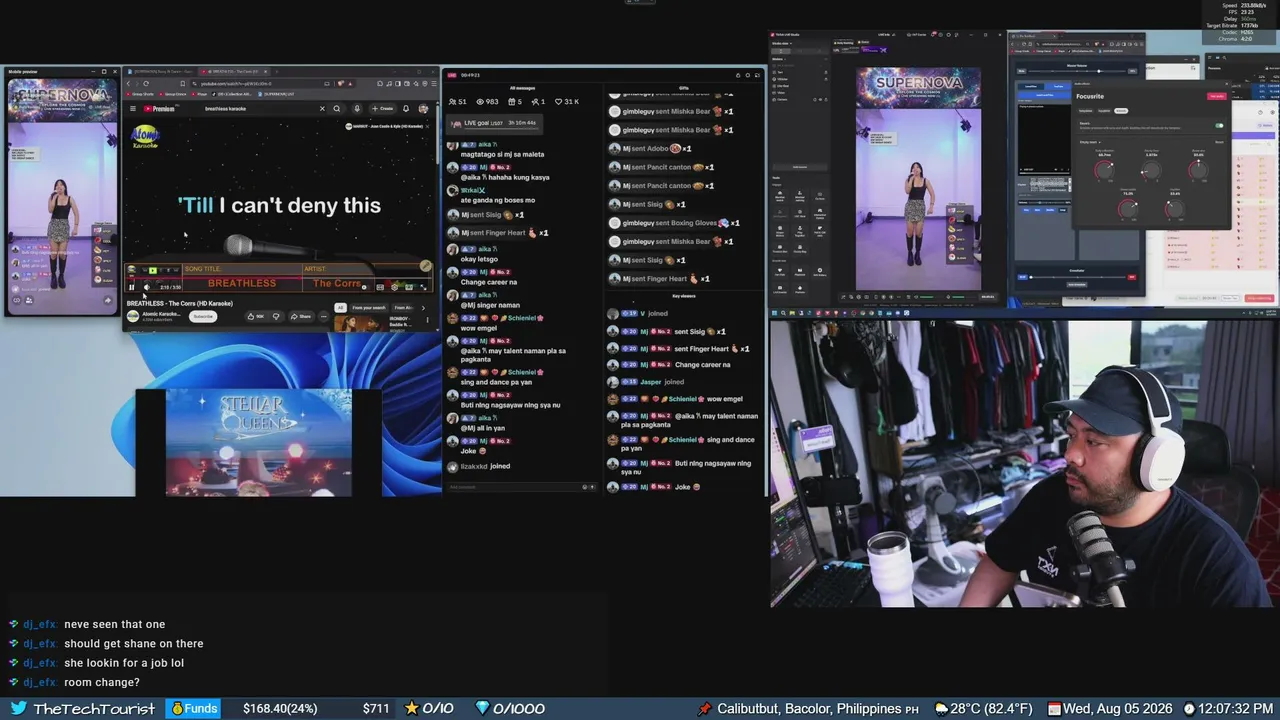Clear the 'breathless karaoke' search text
The height and width of the screenshot is (720, 1280).
[322, 108]
